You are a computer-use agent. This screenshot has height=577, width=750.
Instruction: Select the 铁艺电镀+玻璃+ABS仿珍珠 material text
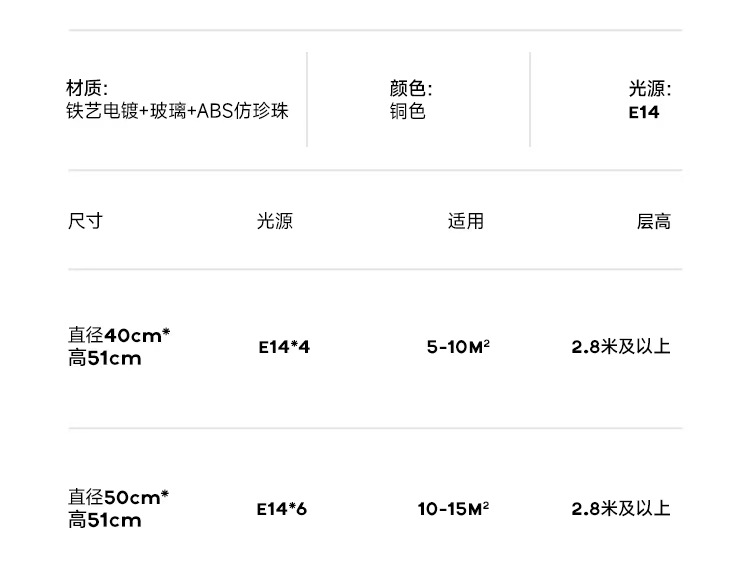178,111
